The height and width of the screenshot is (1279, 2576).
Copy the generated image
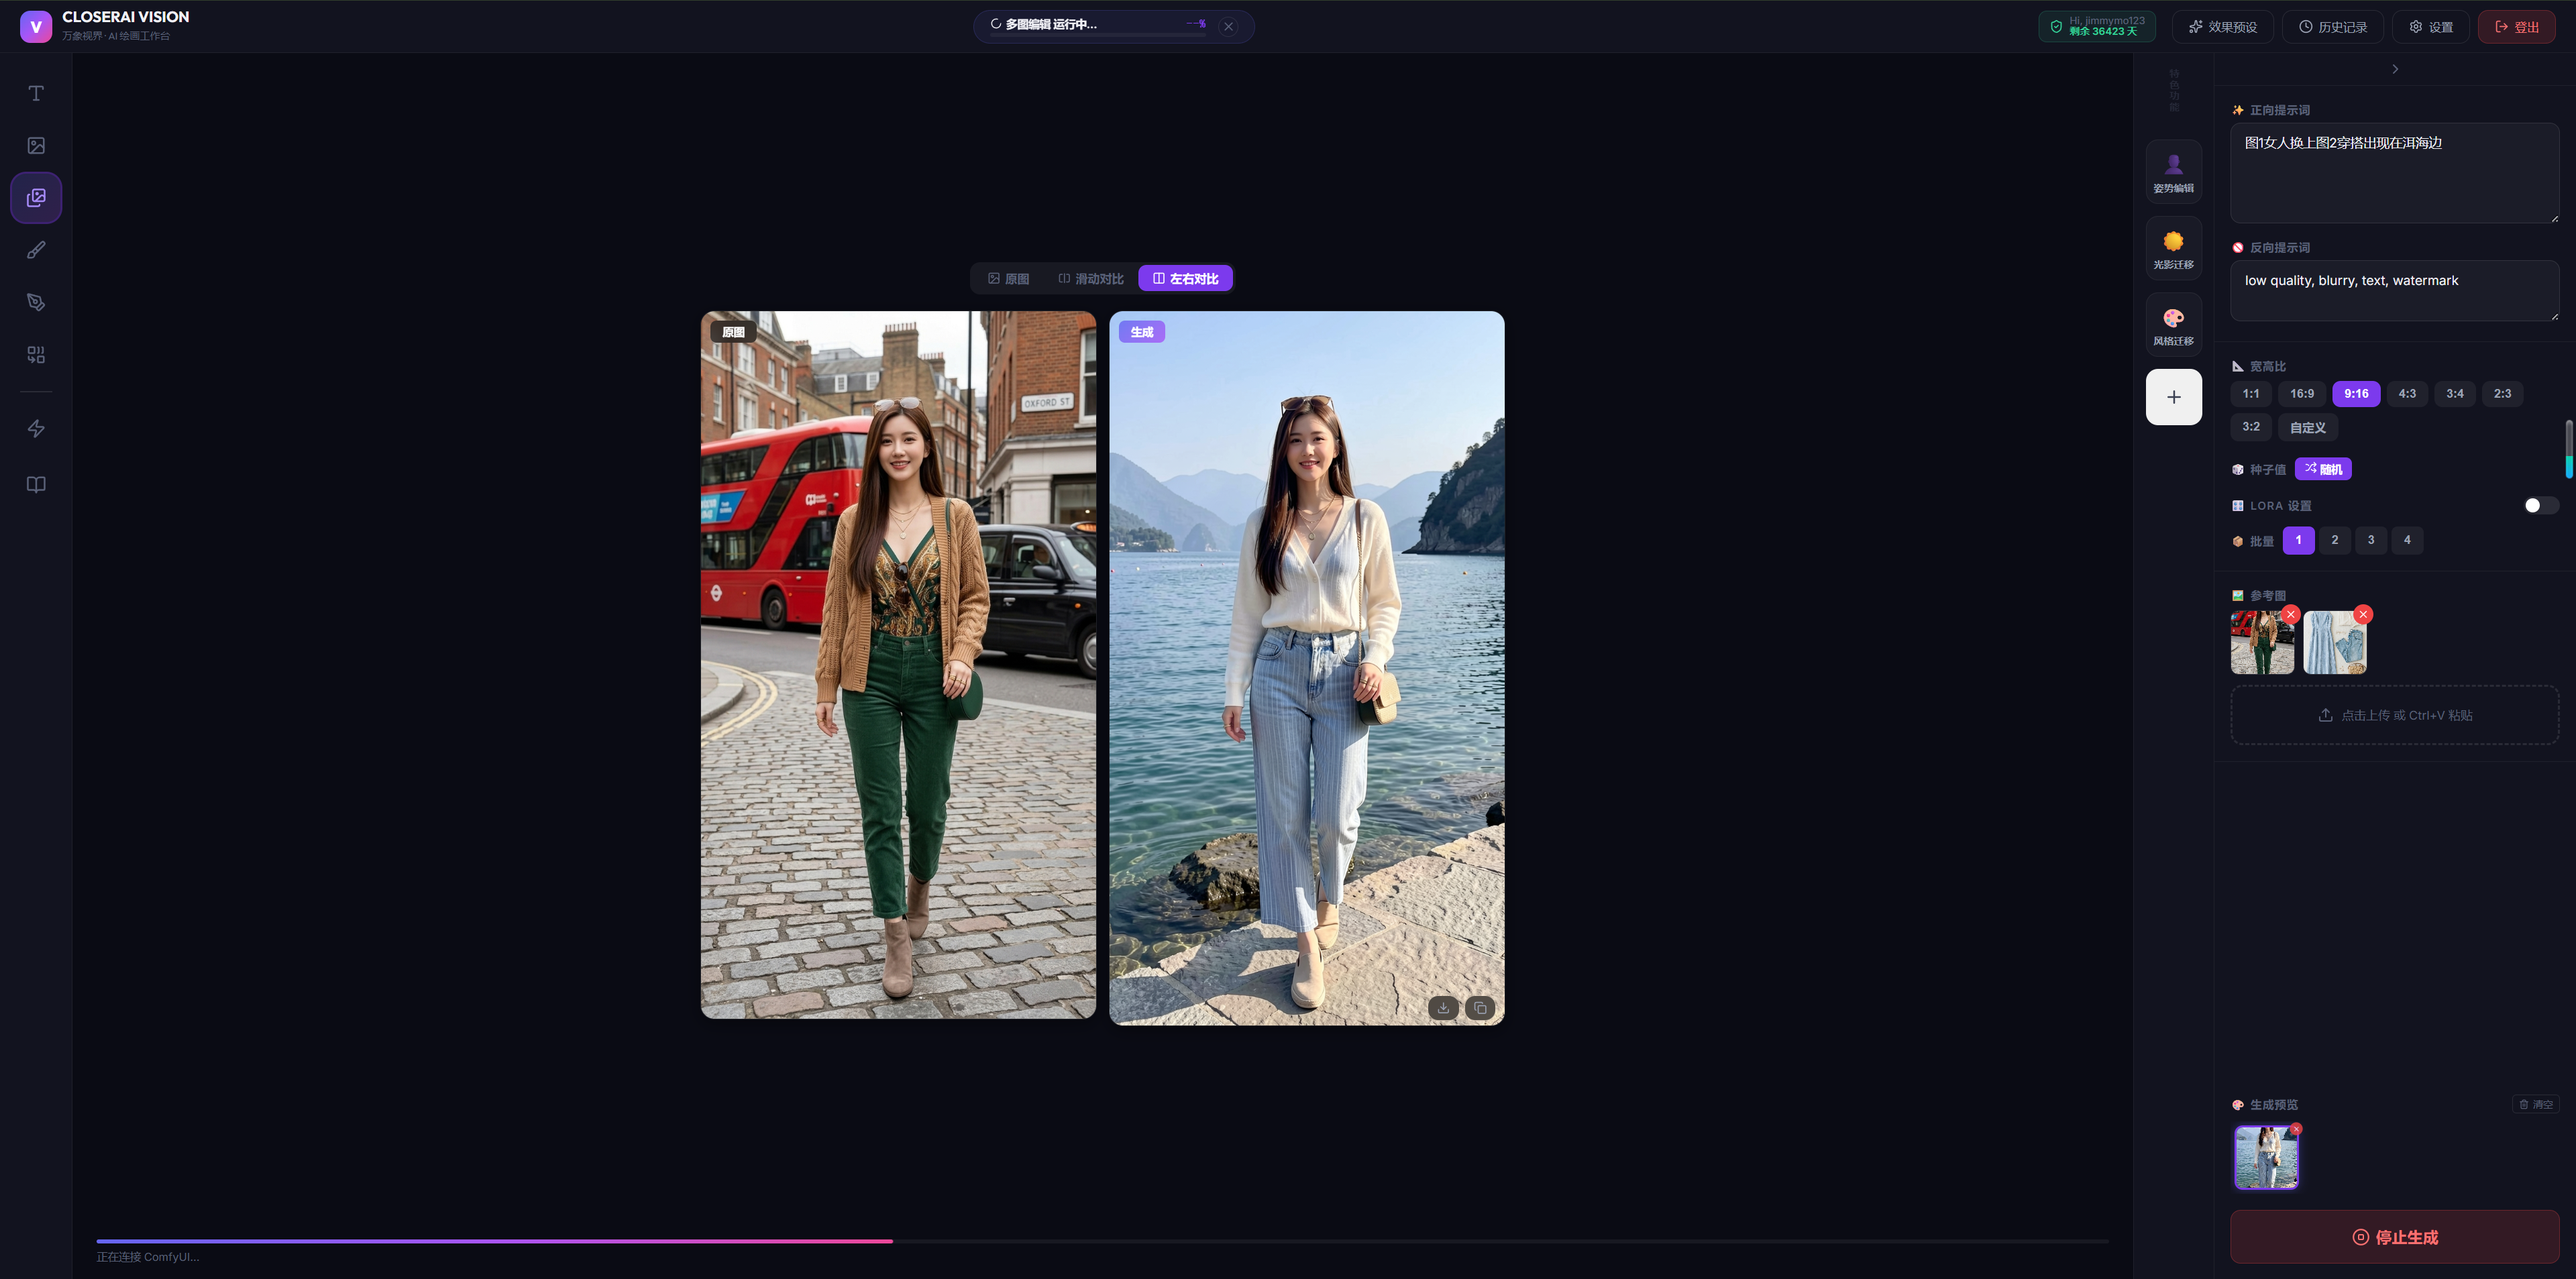click(1480, 1008)
